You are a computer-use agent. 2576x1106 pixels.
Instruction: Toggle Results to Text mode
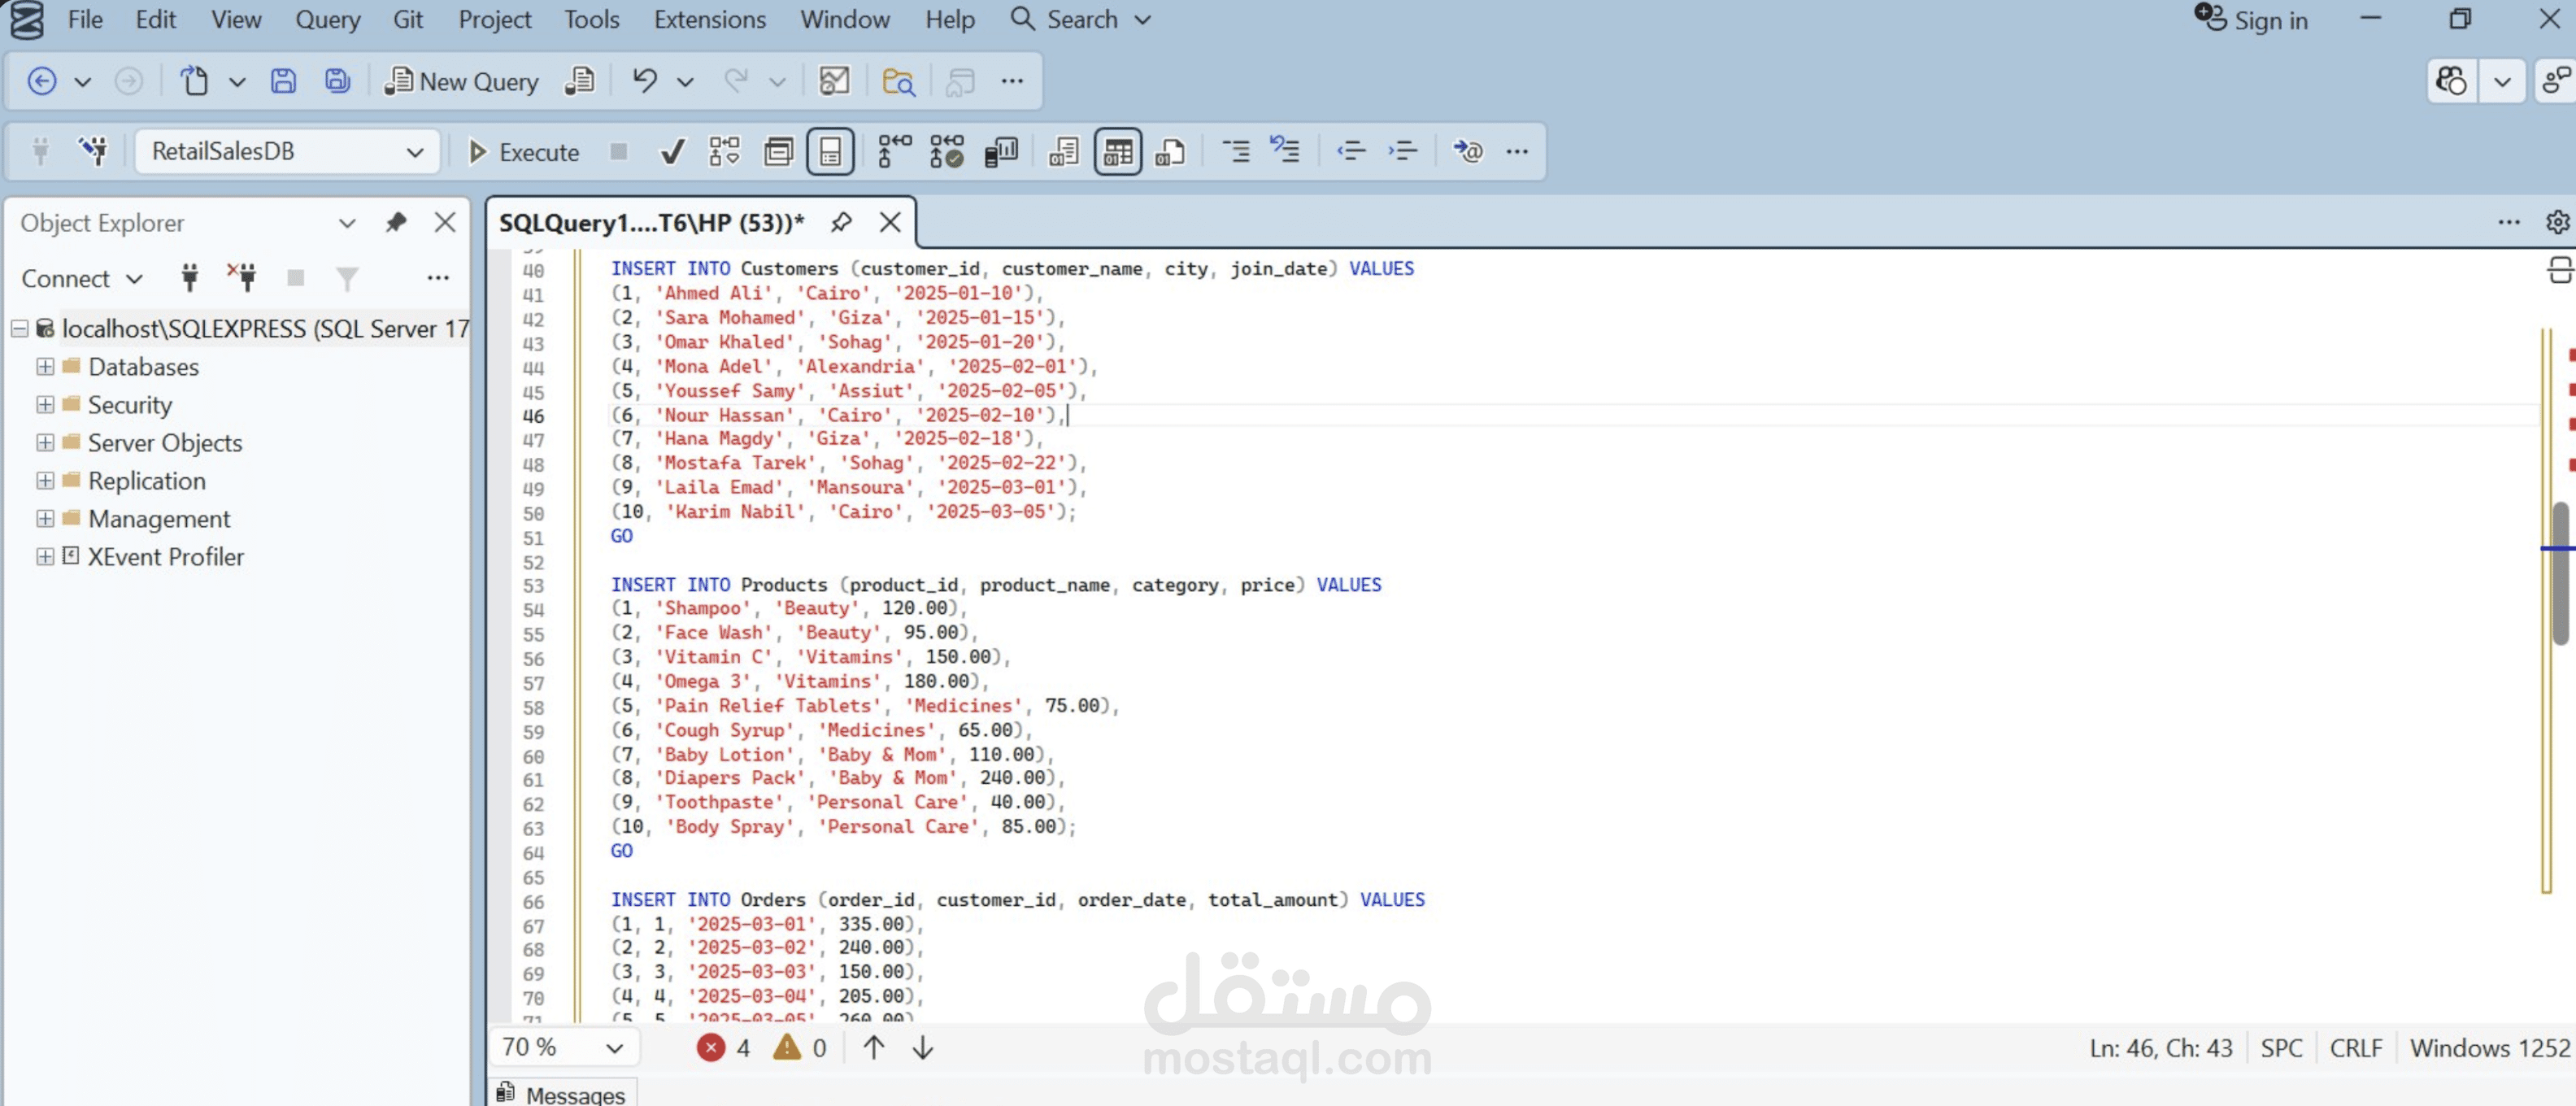[x=1063, y=152]
